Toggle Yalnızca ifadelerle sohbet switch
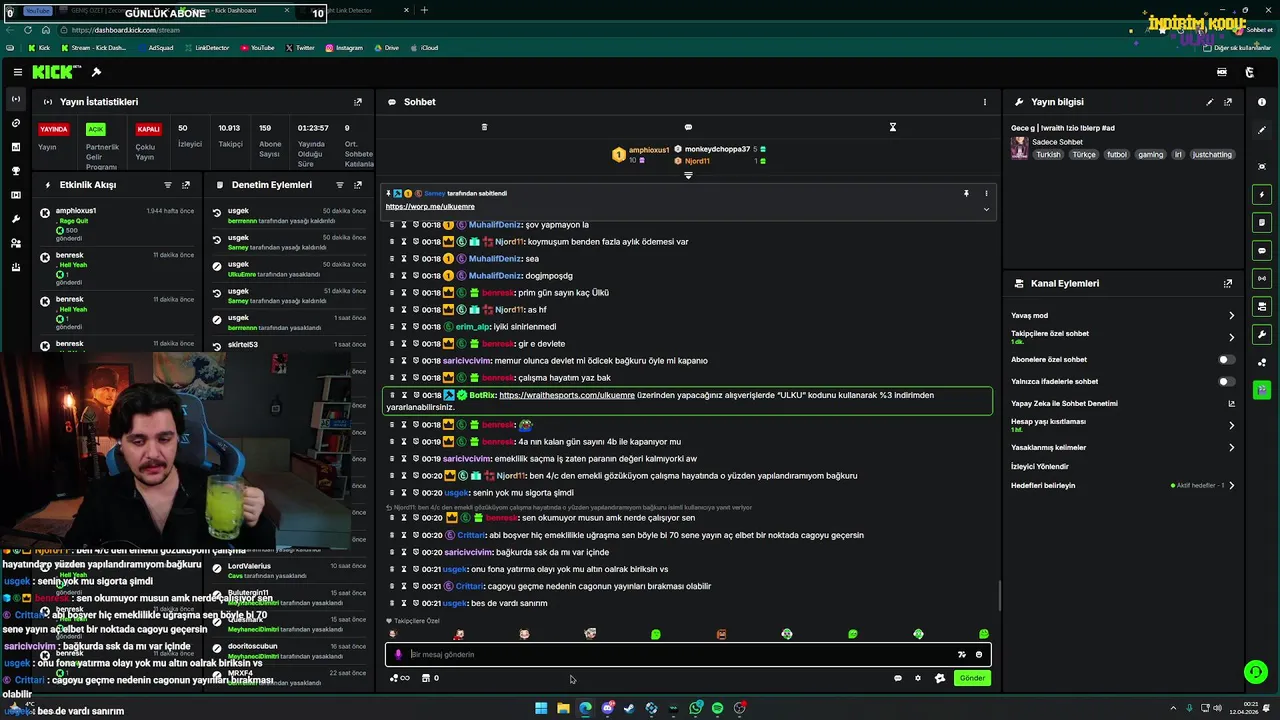 pyautogui.click(x=1226, y=381)
